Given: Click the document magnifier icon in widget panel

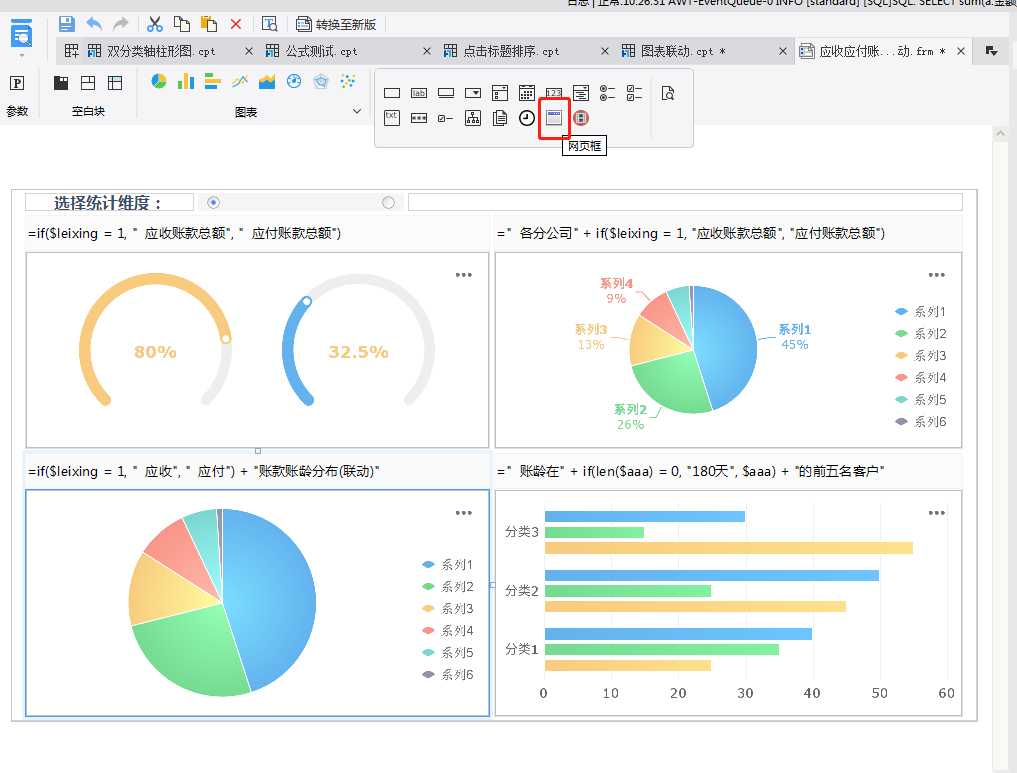Looking at the screenshot, I should coord(668,93).
